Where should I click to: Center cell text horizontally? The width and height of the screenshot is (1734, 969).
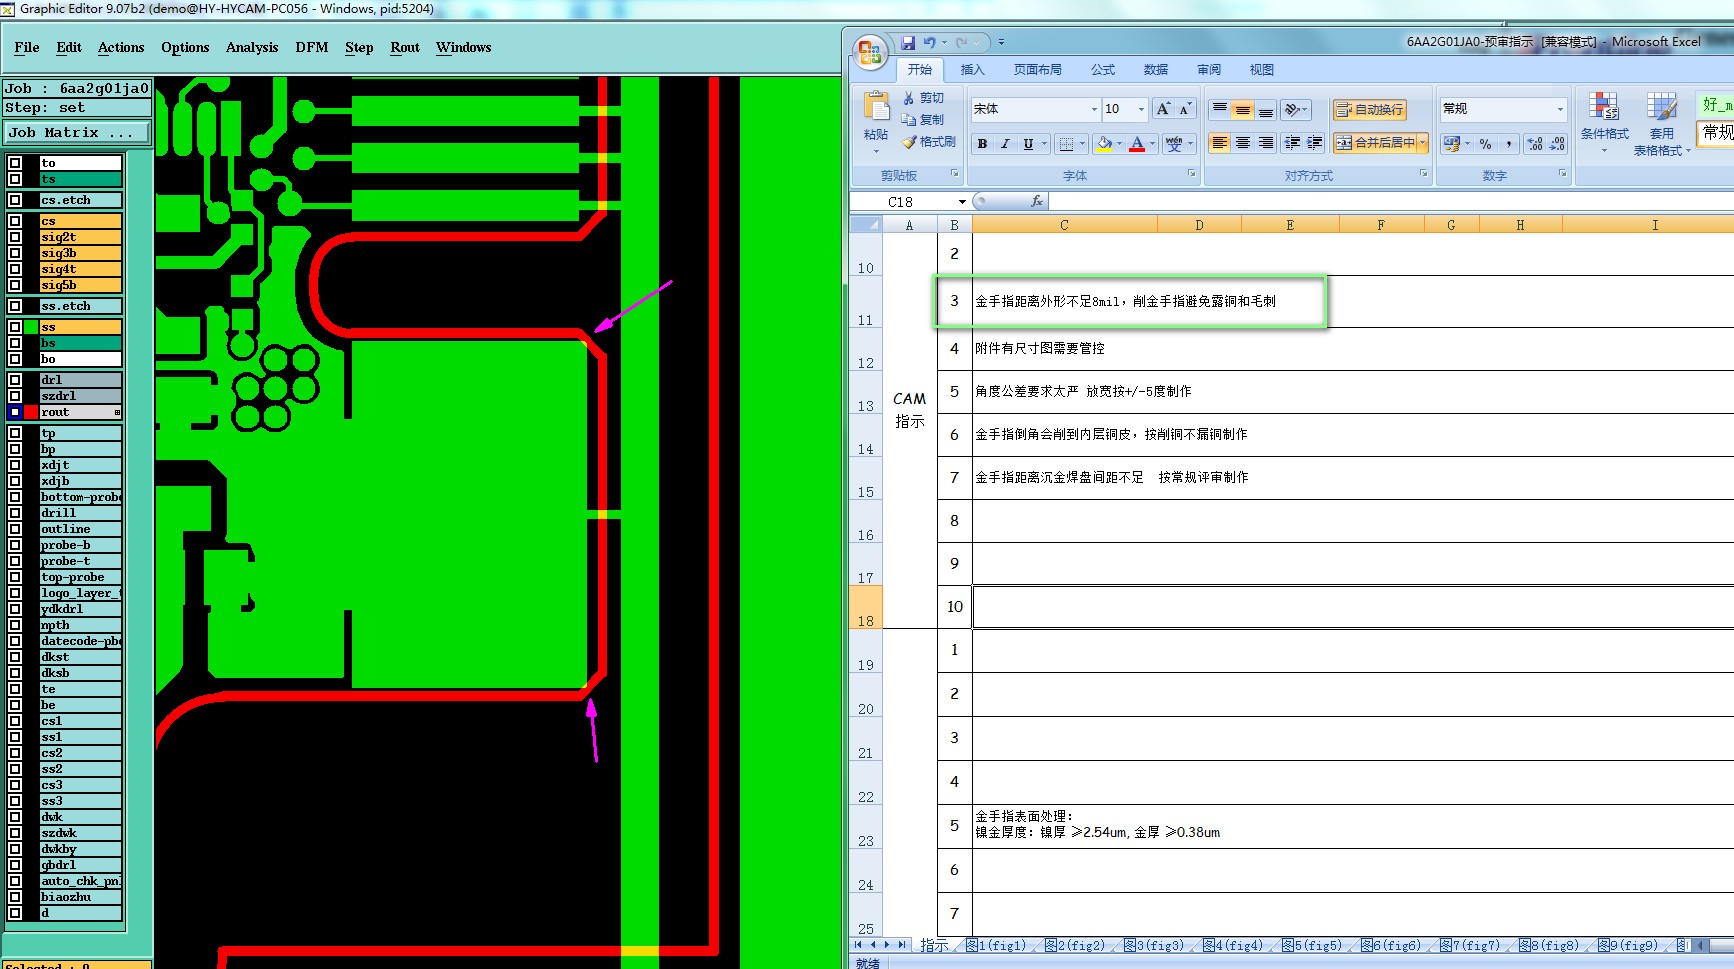point(1242,143)
